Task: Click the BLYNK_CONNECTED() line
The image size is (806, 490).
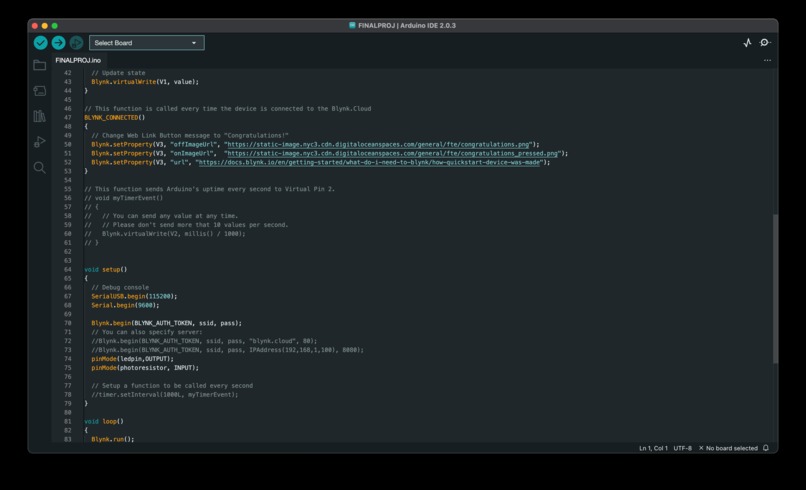Action: pos(115,118)
